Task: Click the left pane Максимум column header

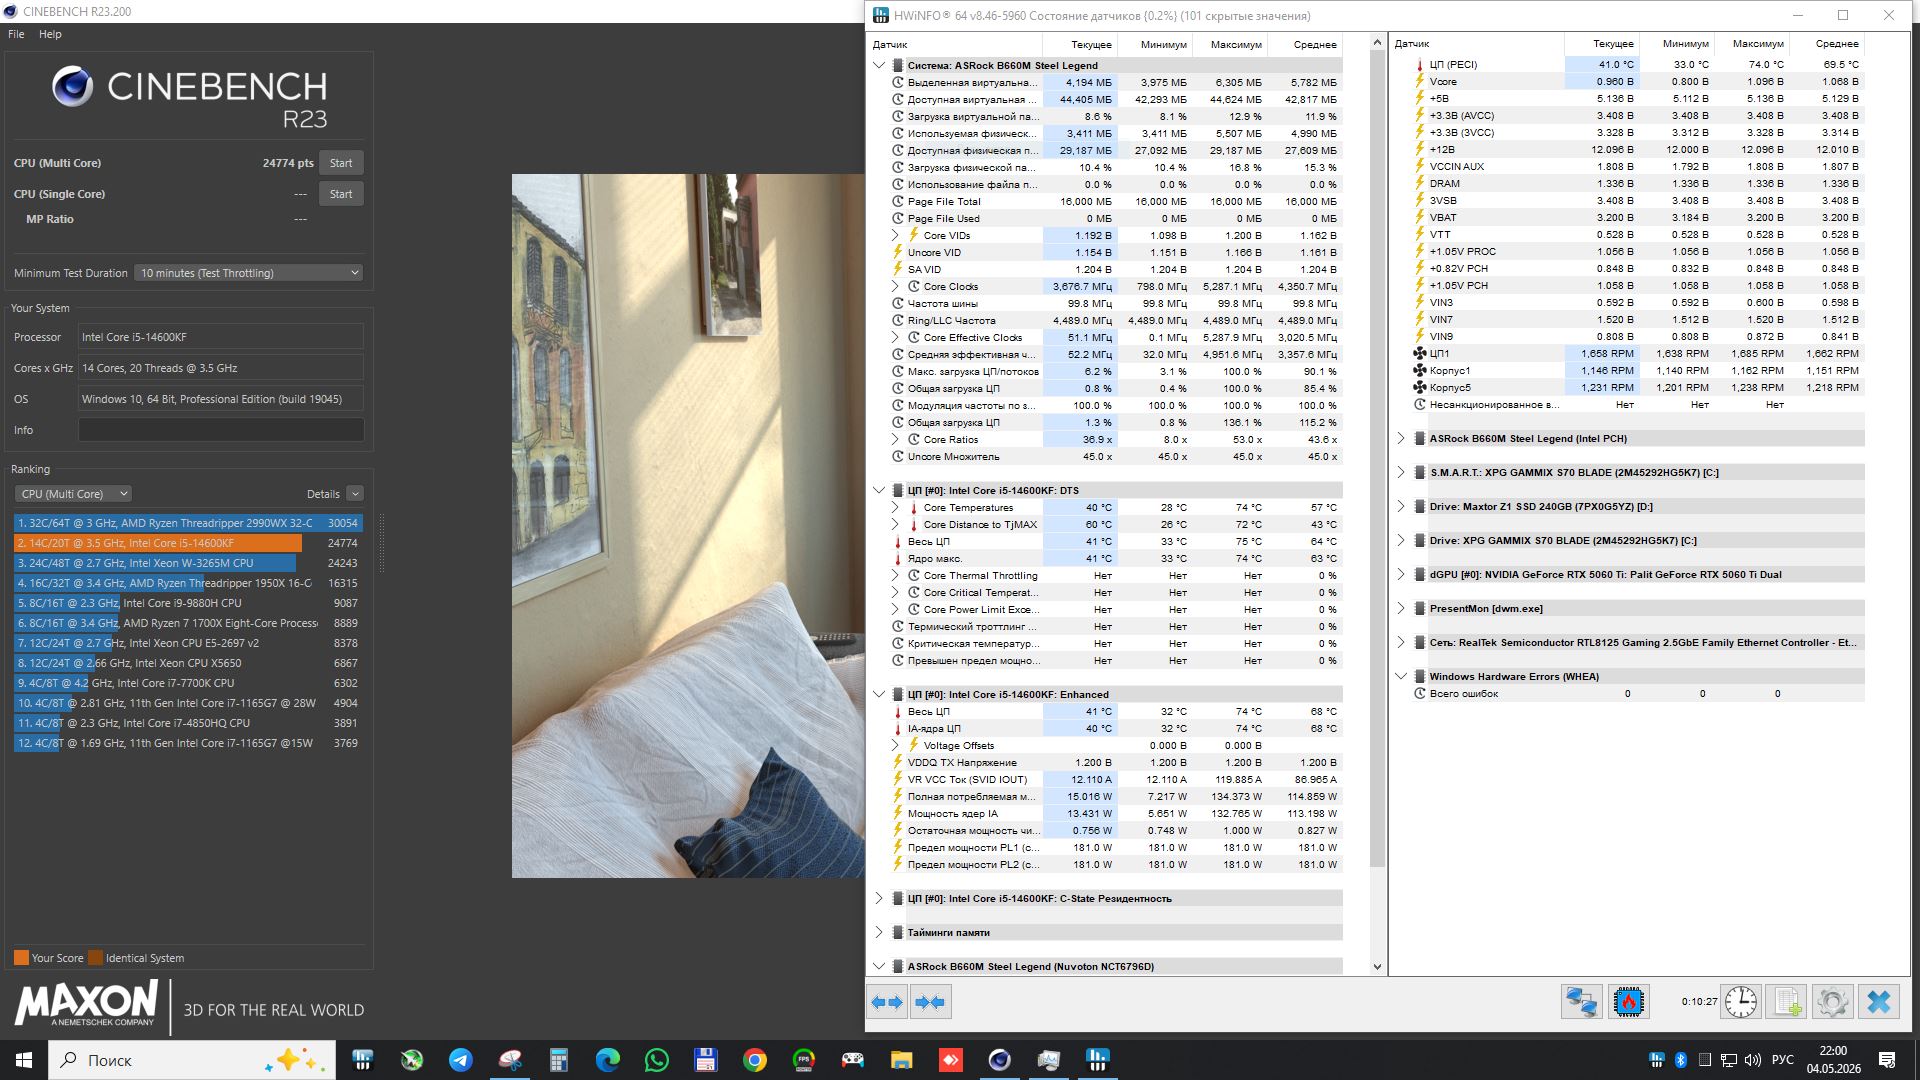Action: click(1229, 44)
